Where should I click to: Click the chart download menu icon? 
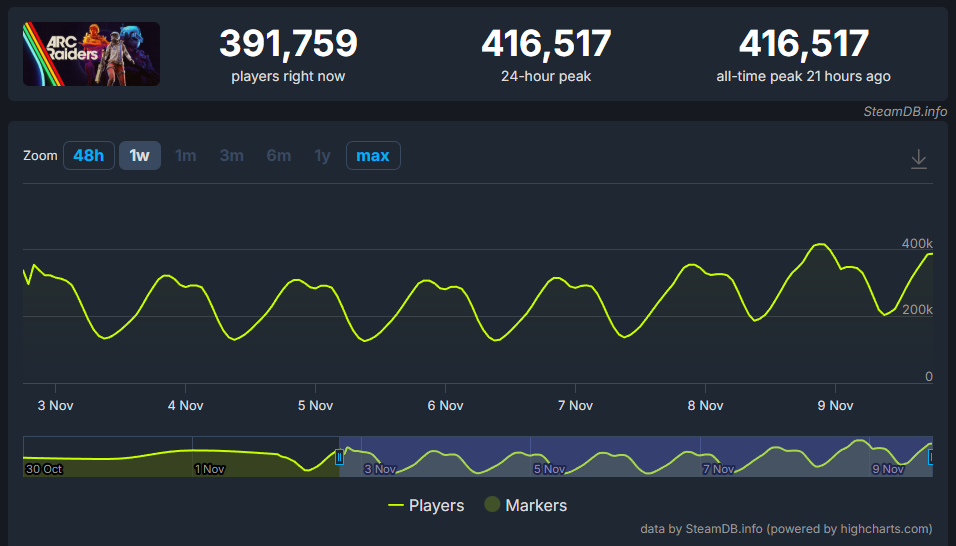[919, 159]
